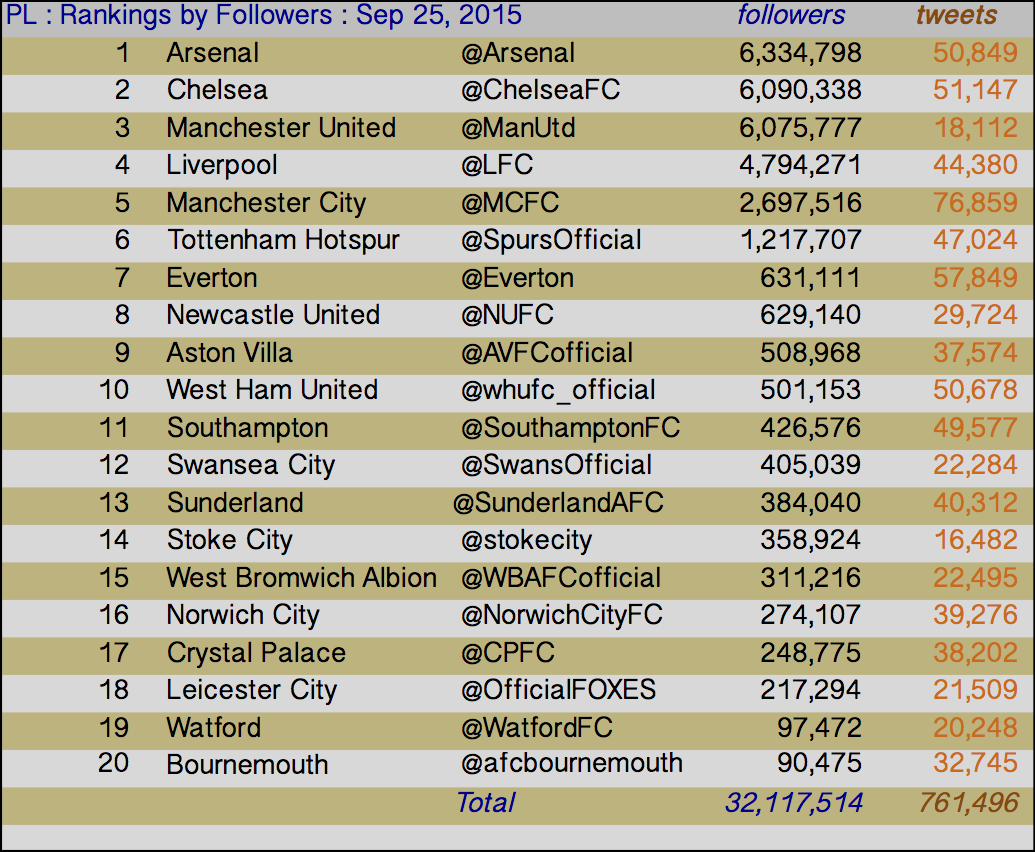The width and height of the screenshot is (1035, 852).
Task: Select the @whufc_official handle
Action: coord(558,391)
